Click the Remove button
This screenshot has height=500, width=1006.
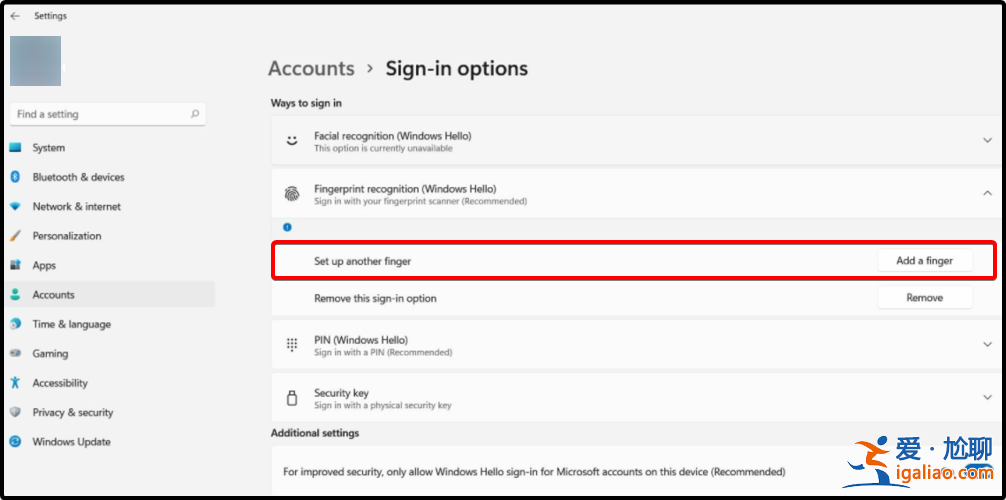click(x=925, y=298)
